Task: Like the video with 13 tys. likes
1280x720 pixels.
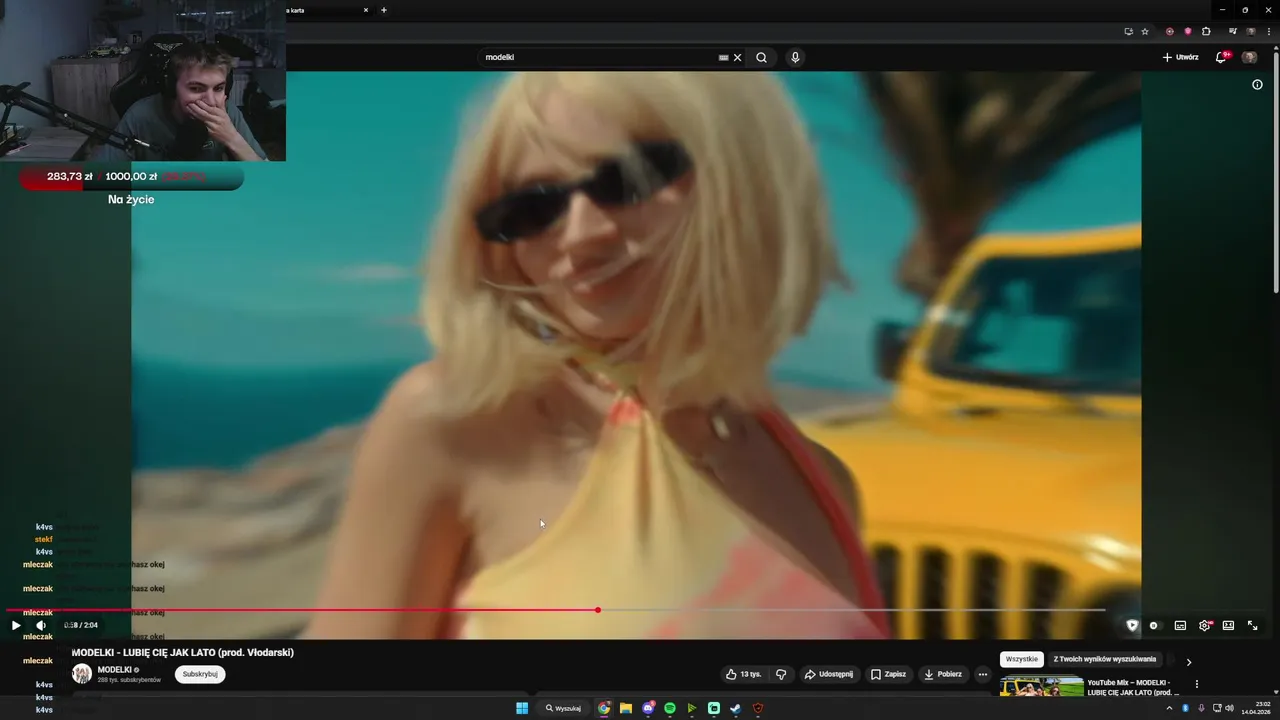Action: 744,674
